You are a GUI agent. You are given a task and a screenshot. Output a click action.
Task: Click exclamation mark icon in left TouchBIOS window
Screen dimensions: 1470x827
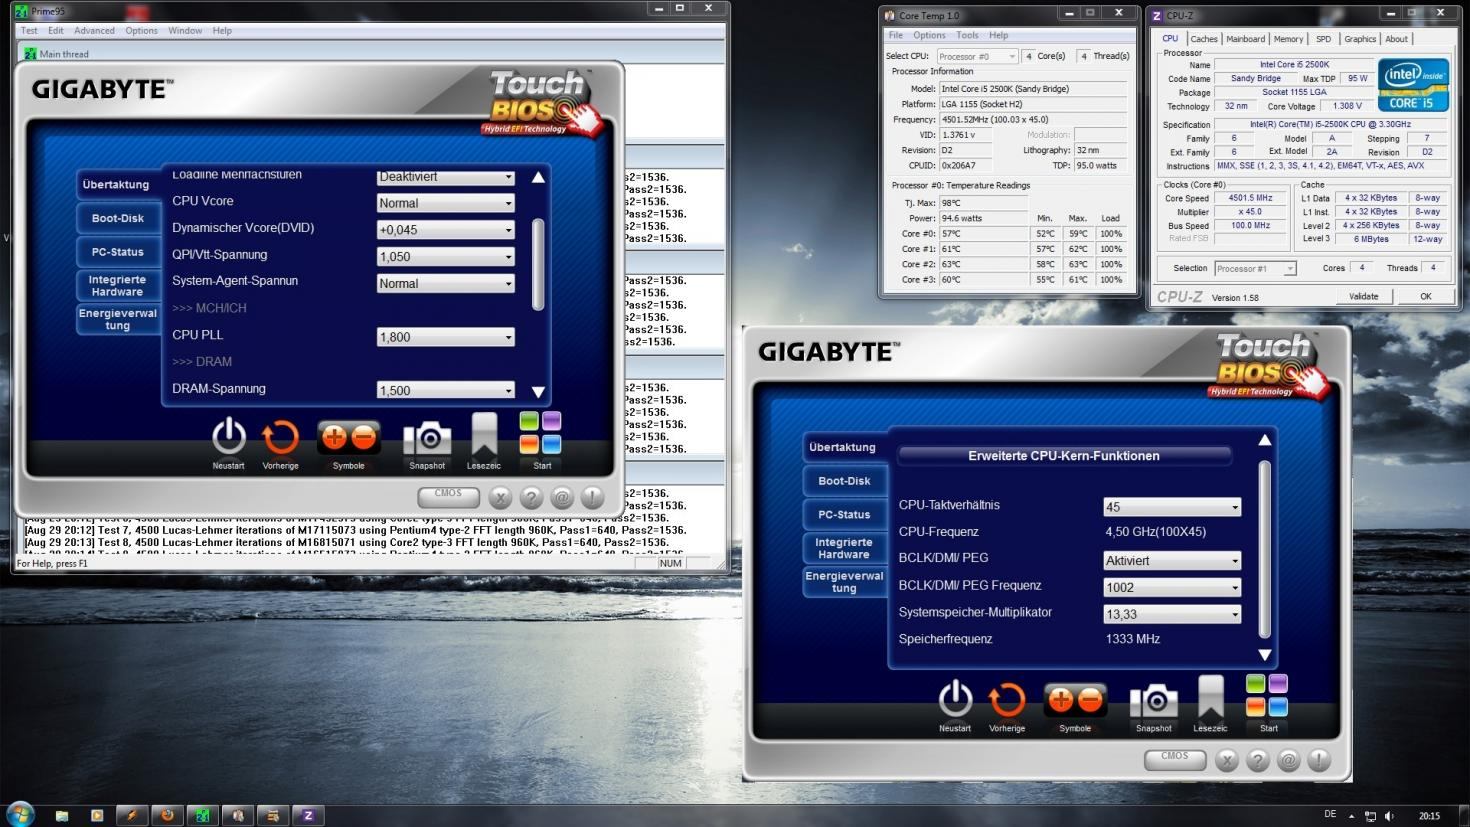point(591,497)
